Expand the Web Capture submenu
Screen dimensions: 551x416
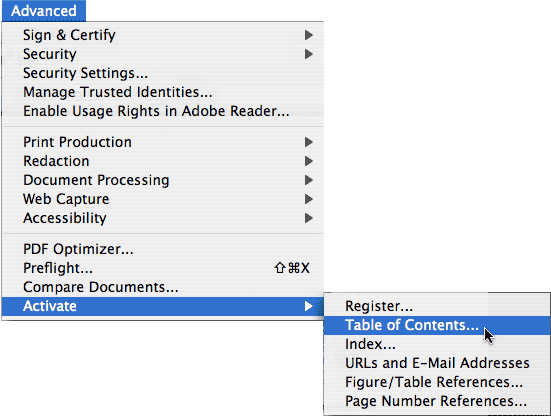click(163, 199)
